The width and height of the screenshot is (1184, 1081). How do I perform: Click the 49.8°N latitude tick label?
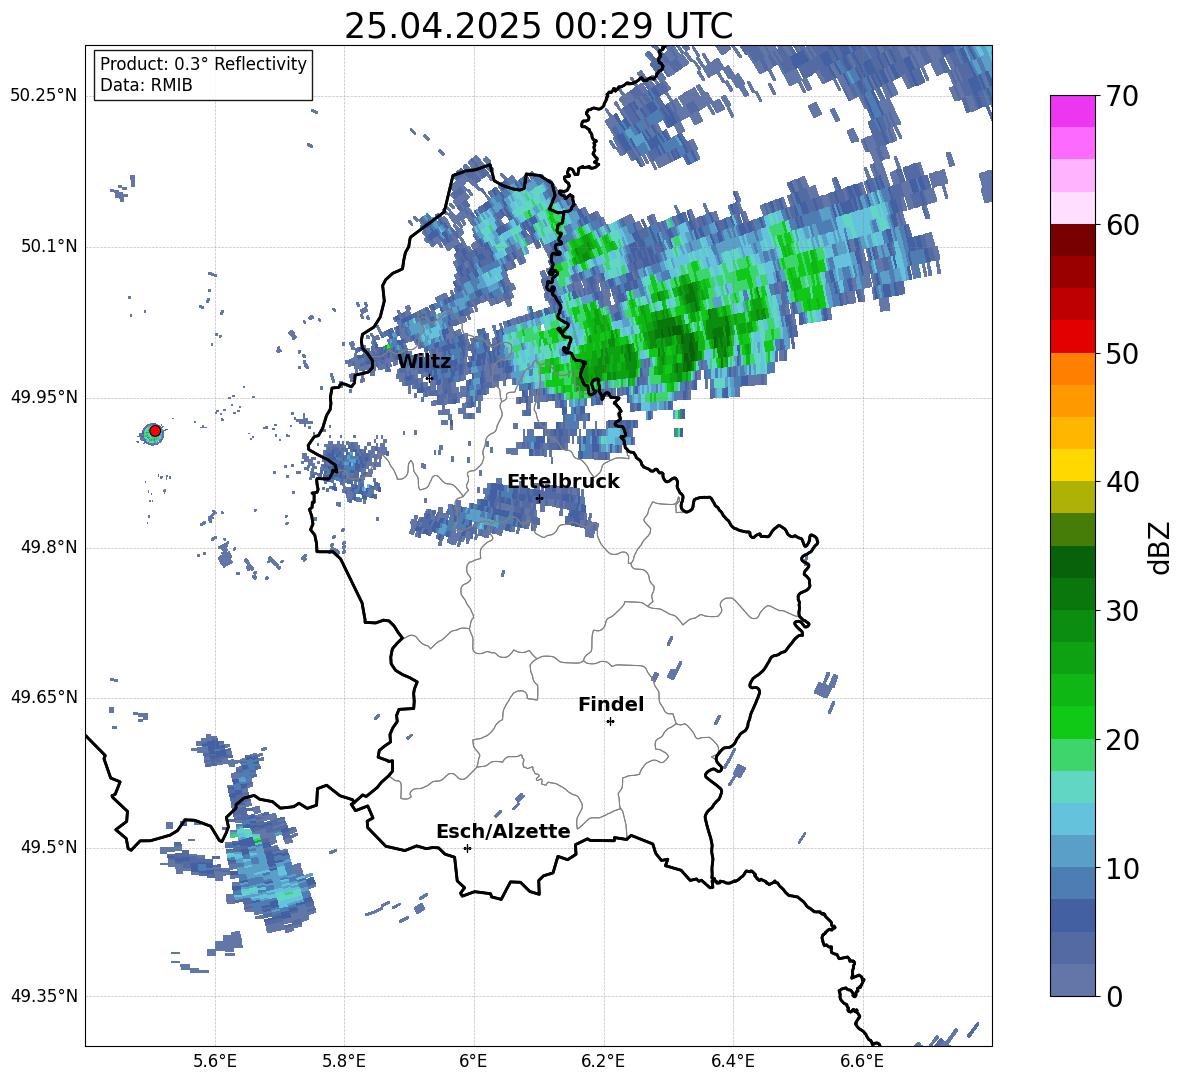(x=49, y=547)
